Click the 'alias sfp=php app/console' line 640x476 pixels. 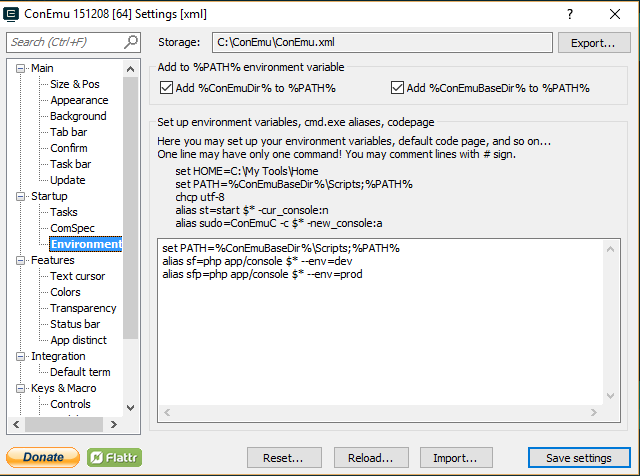pyautogui.click(x=262, y=274)
